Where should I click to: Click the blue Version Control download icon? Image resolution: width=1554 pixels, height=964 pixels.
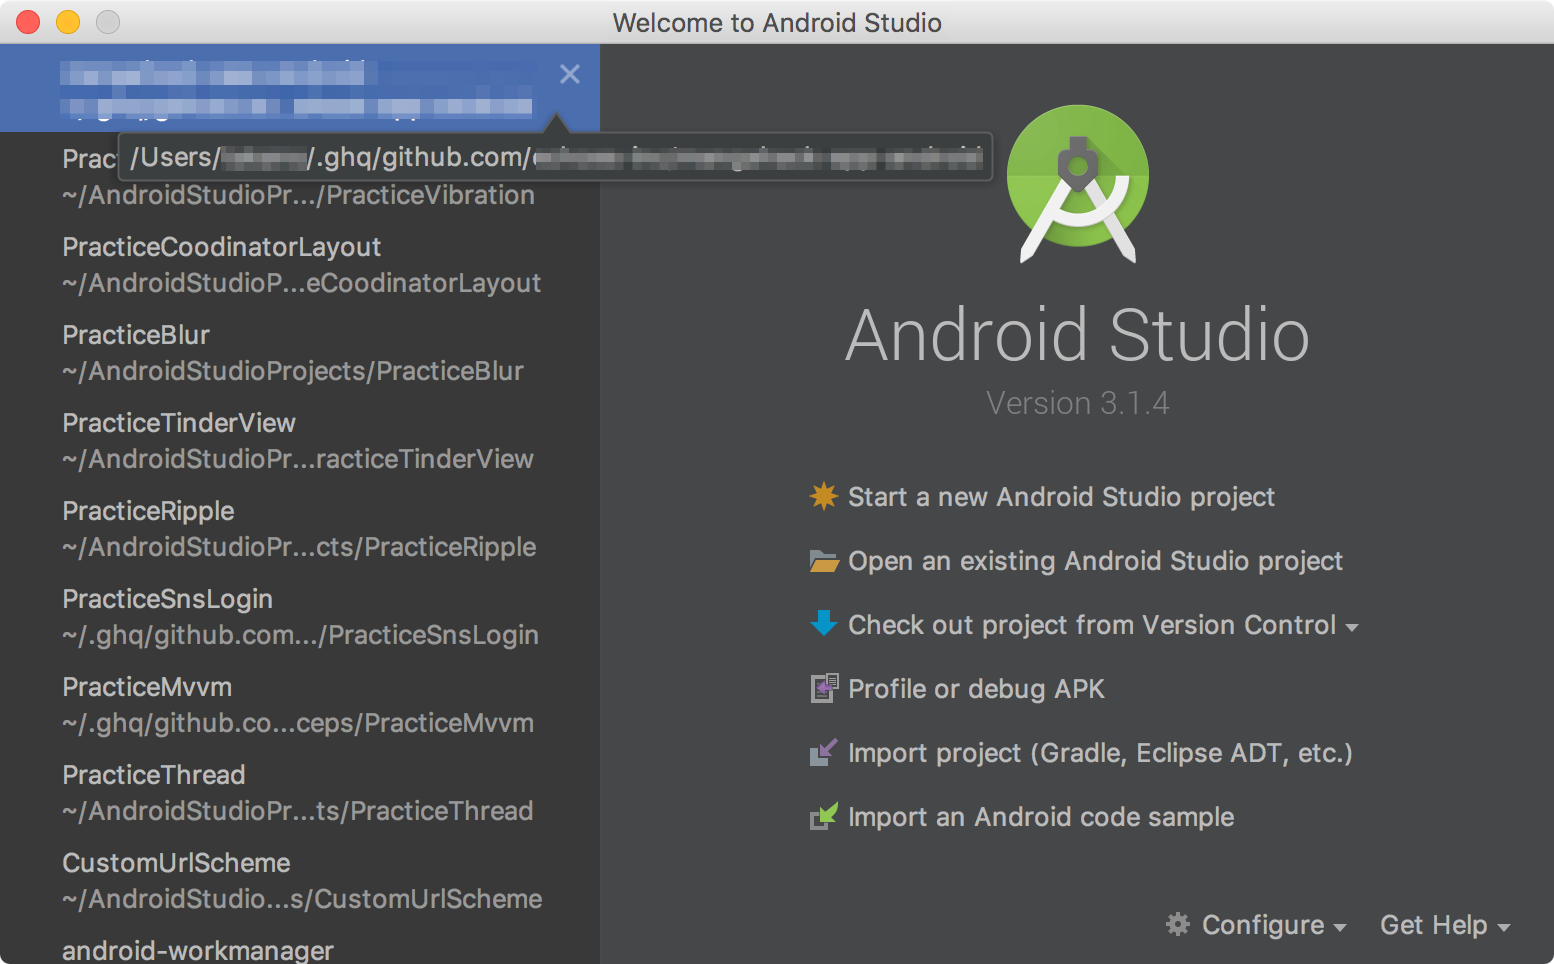[x=823, y=624]
